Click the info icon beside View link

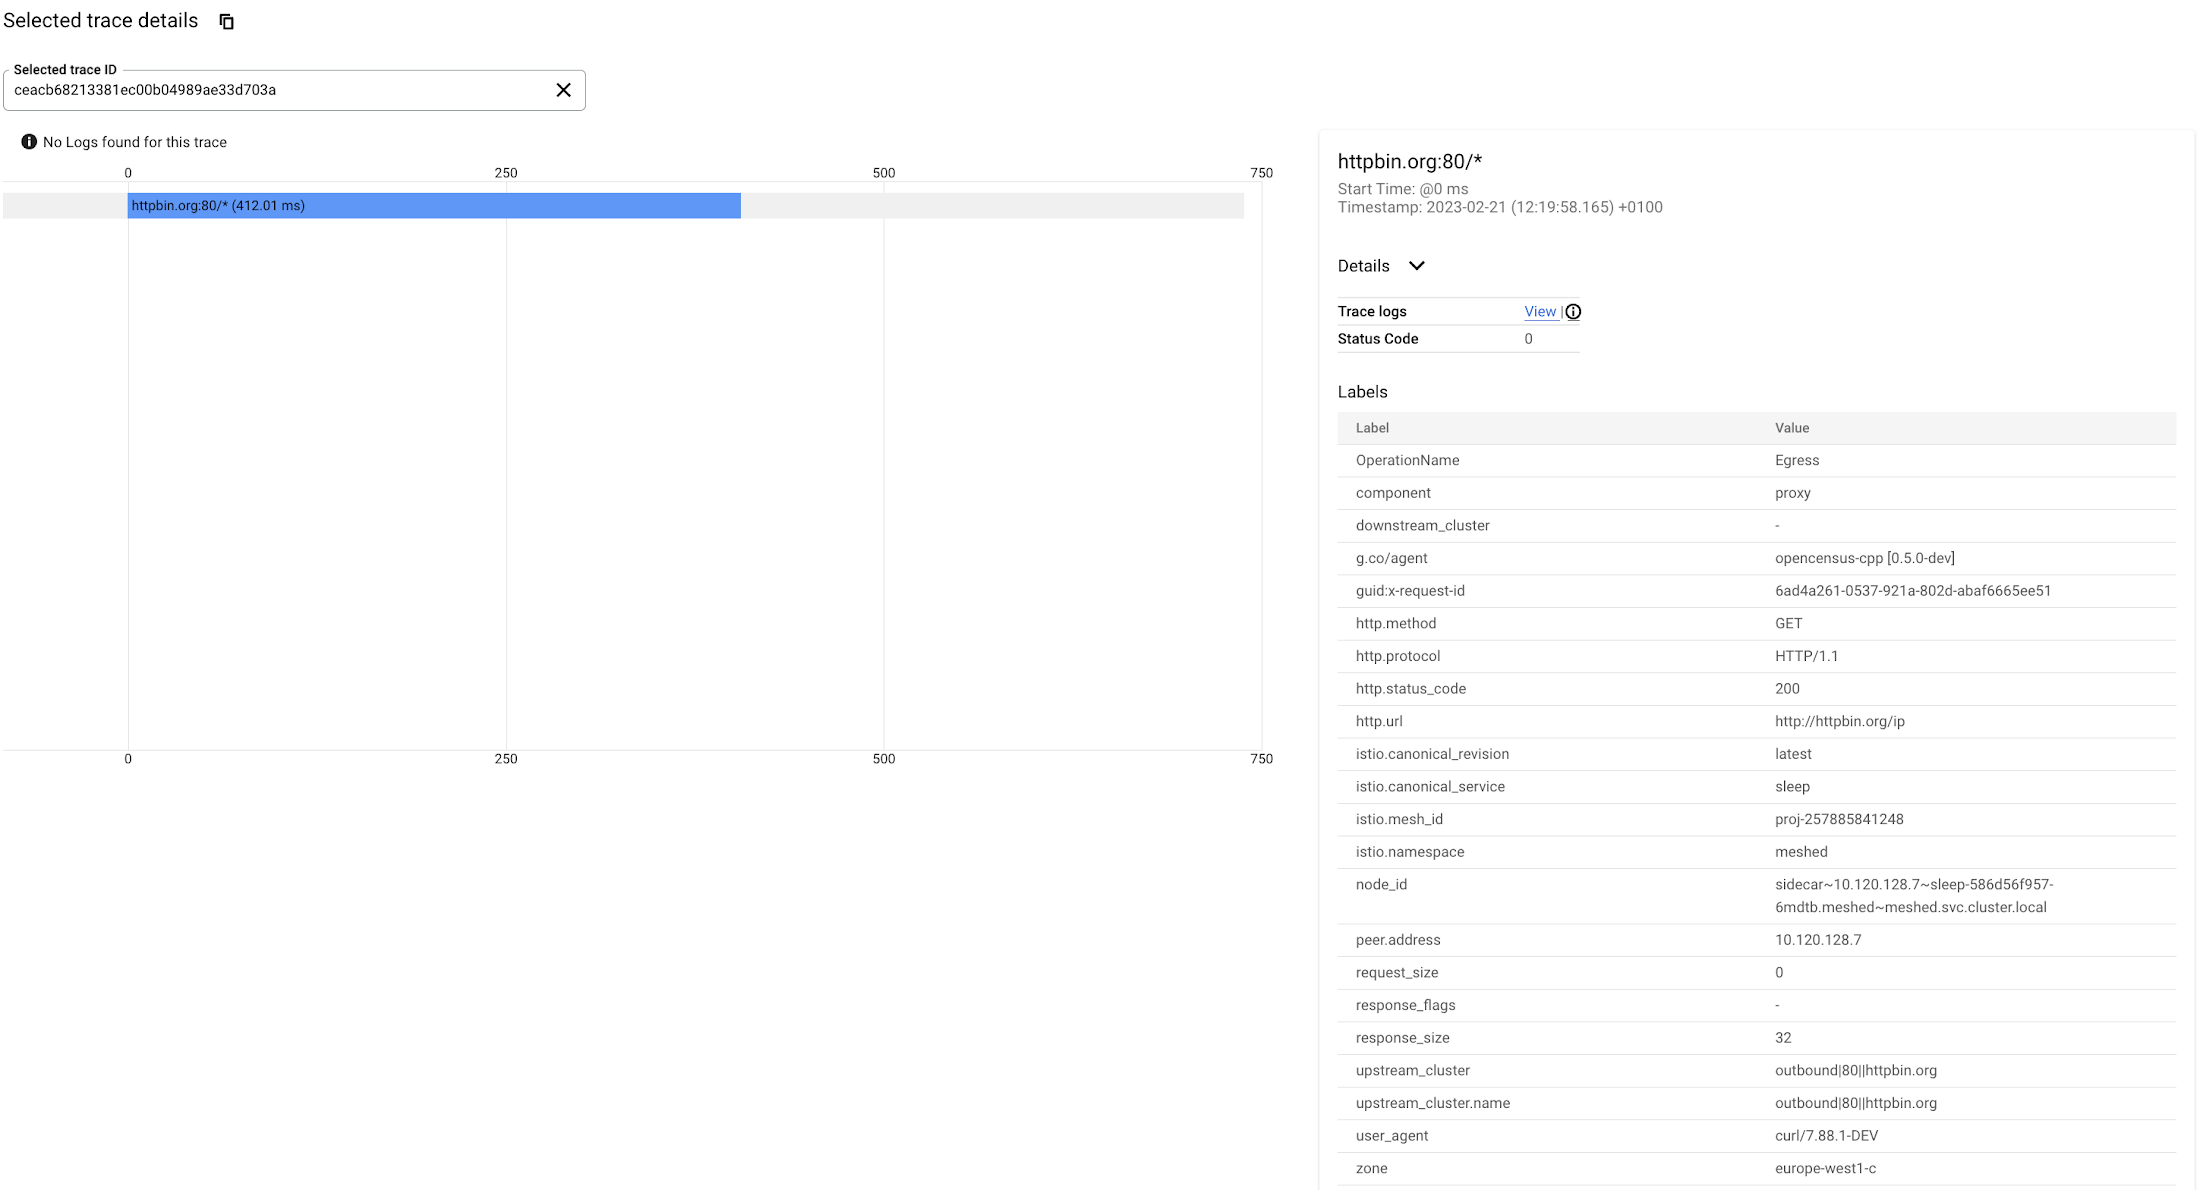1573,312
